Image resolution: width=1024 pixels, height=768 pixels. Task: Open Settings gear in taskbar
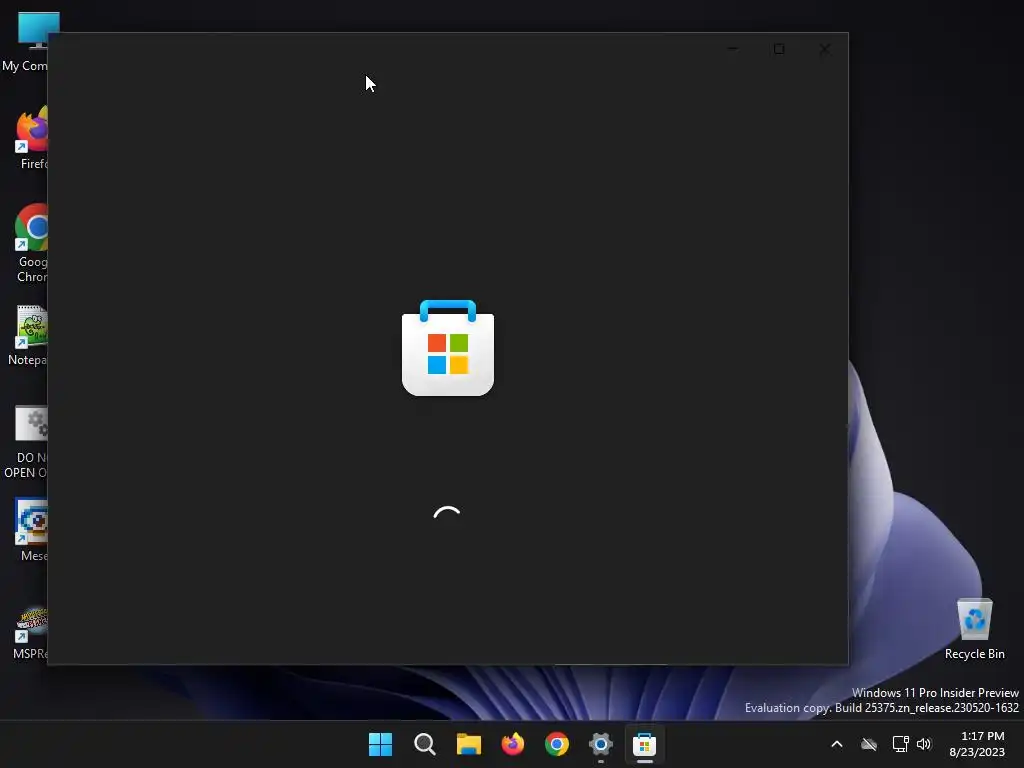[x=601, y=744]
